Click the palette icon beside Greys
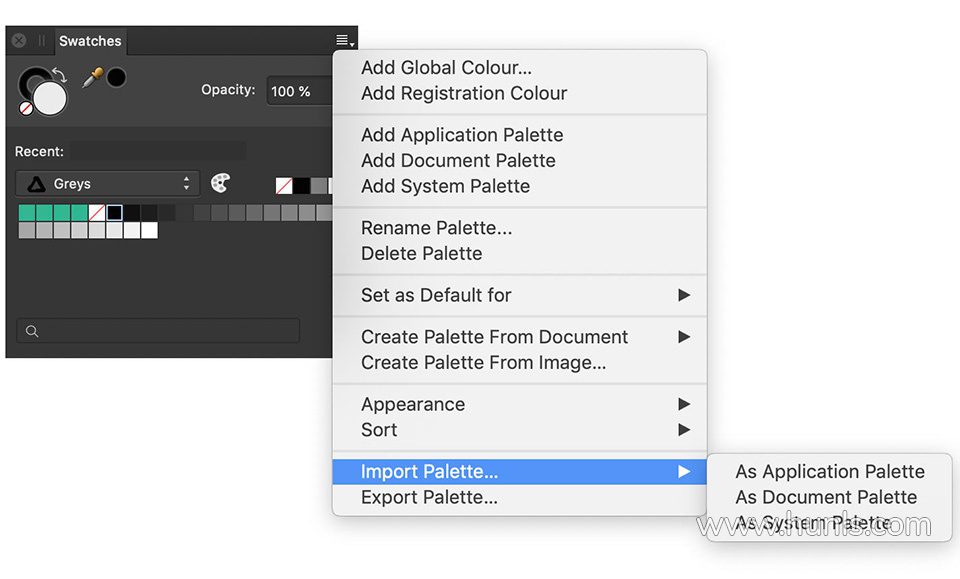 tap(220, 183)
